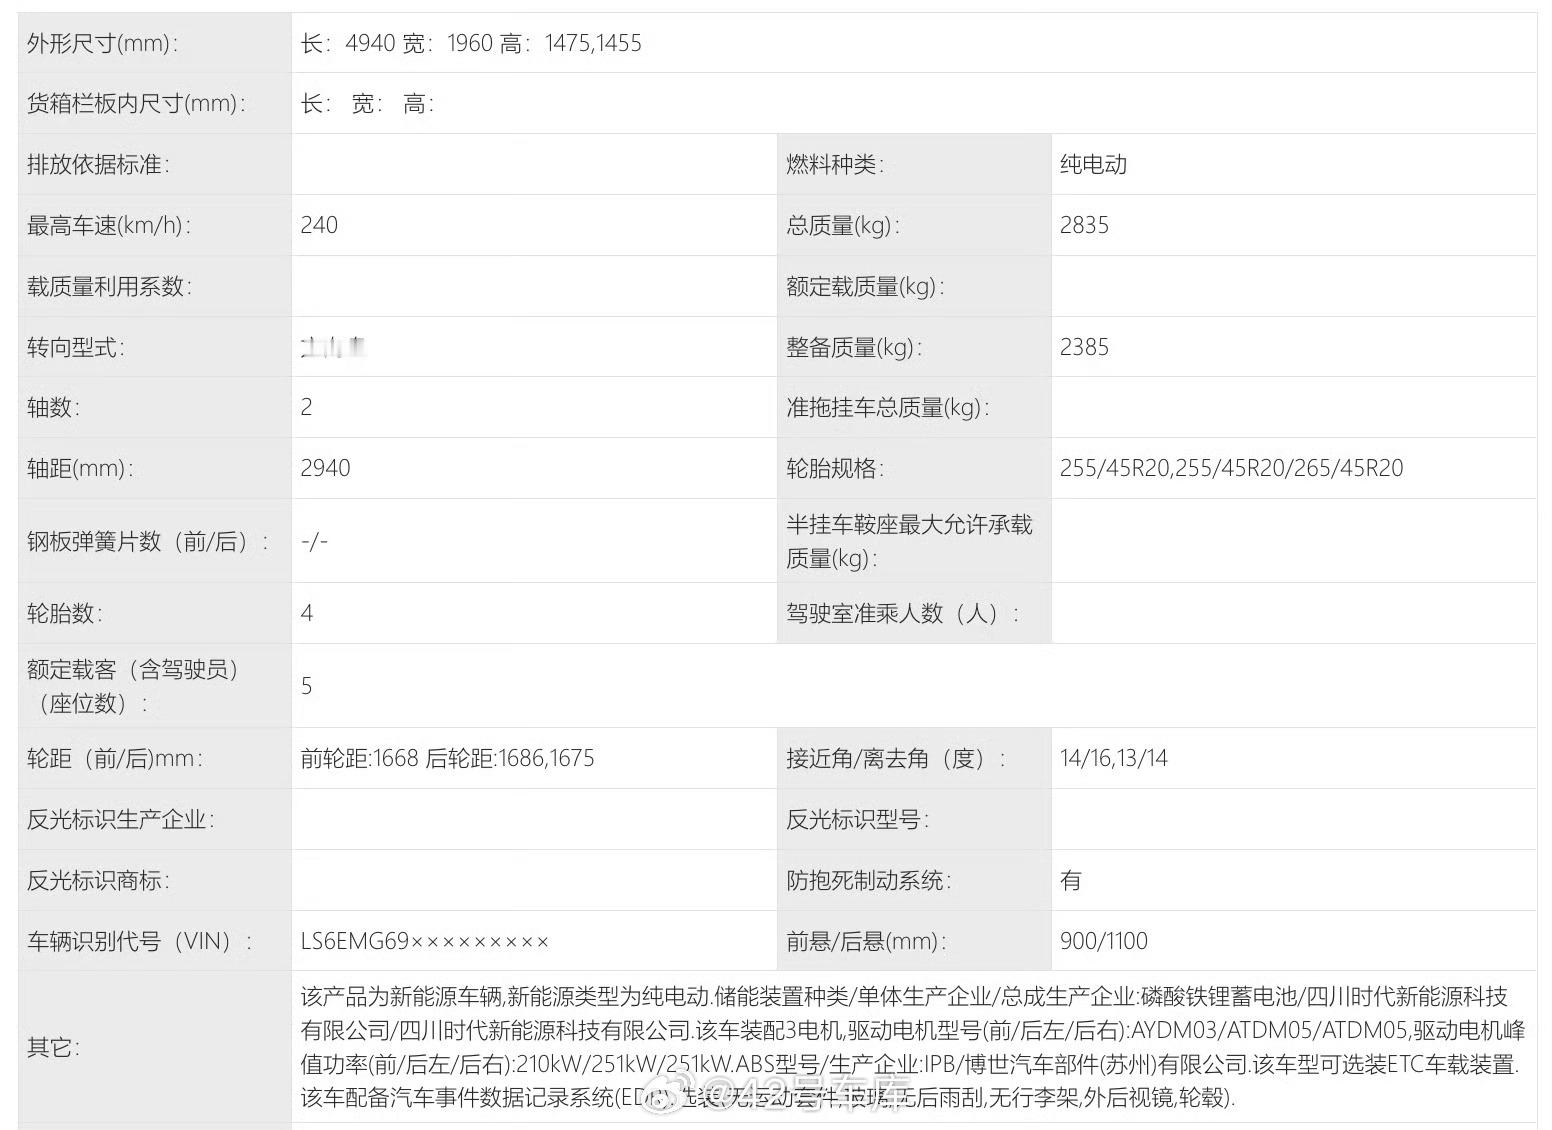Click the 额定载质量(kg) label
Image resolution: width=1552 pixels, height=1130 pixels.
865,287
